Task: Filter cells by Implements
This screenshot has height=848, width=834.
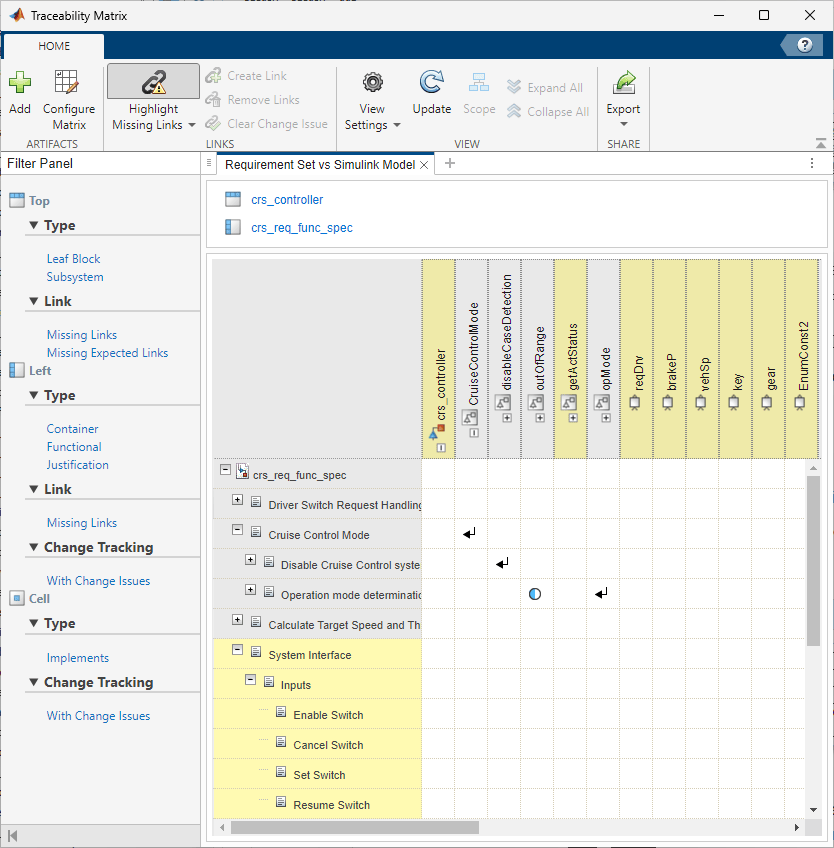Action: 77,658
